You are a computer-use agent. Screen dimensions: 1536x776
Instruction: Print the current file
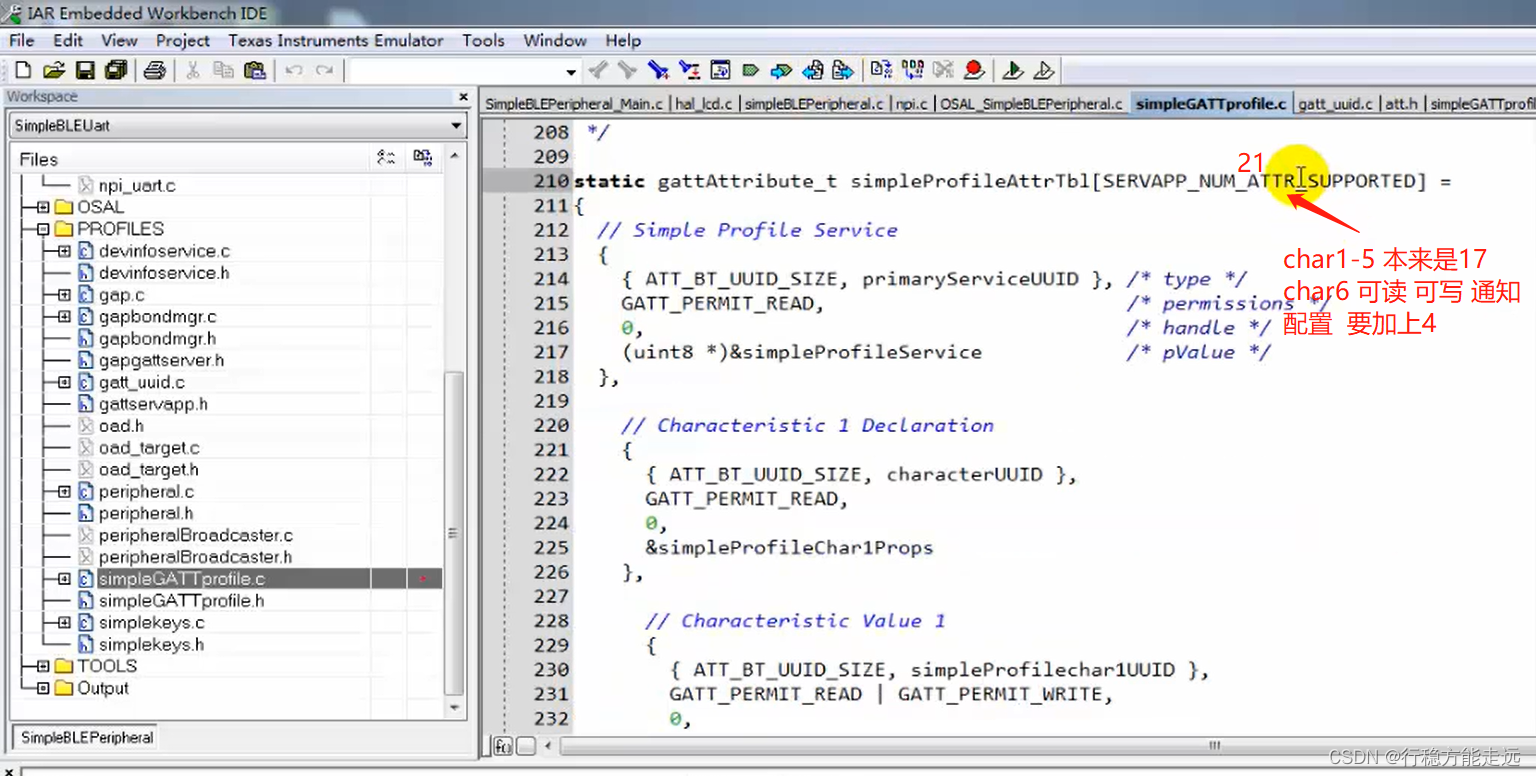(154, 70)
